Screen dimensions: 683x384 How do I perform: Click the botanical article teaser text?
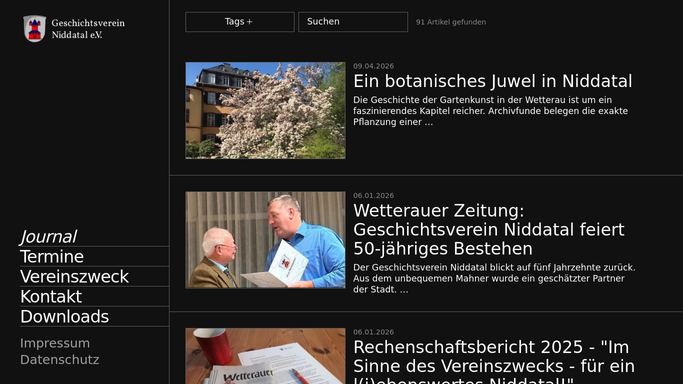pos(490,111)
